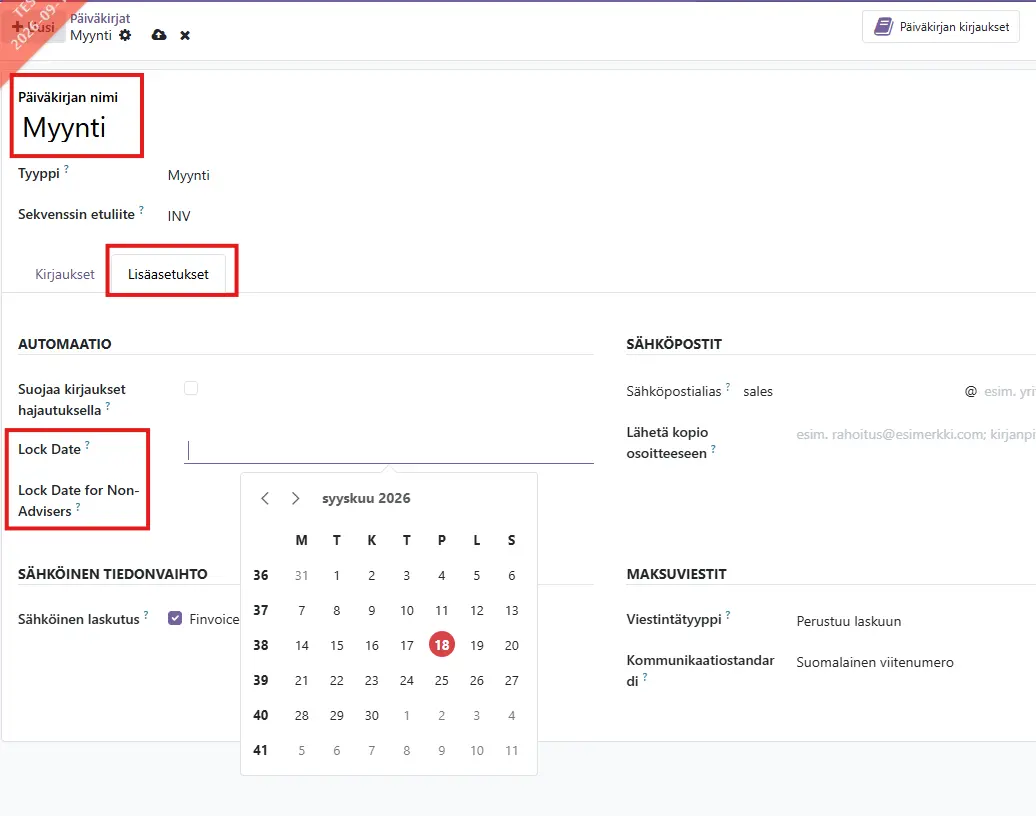This screenshot has width=1036, height=816.
Task: Discard changes with the X icon
Action: coord(185,36)
